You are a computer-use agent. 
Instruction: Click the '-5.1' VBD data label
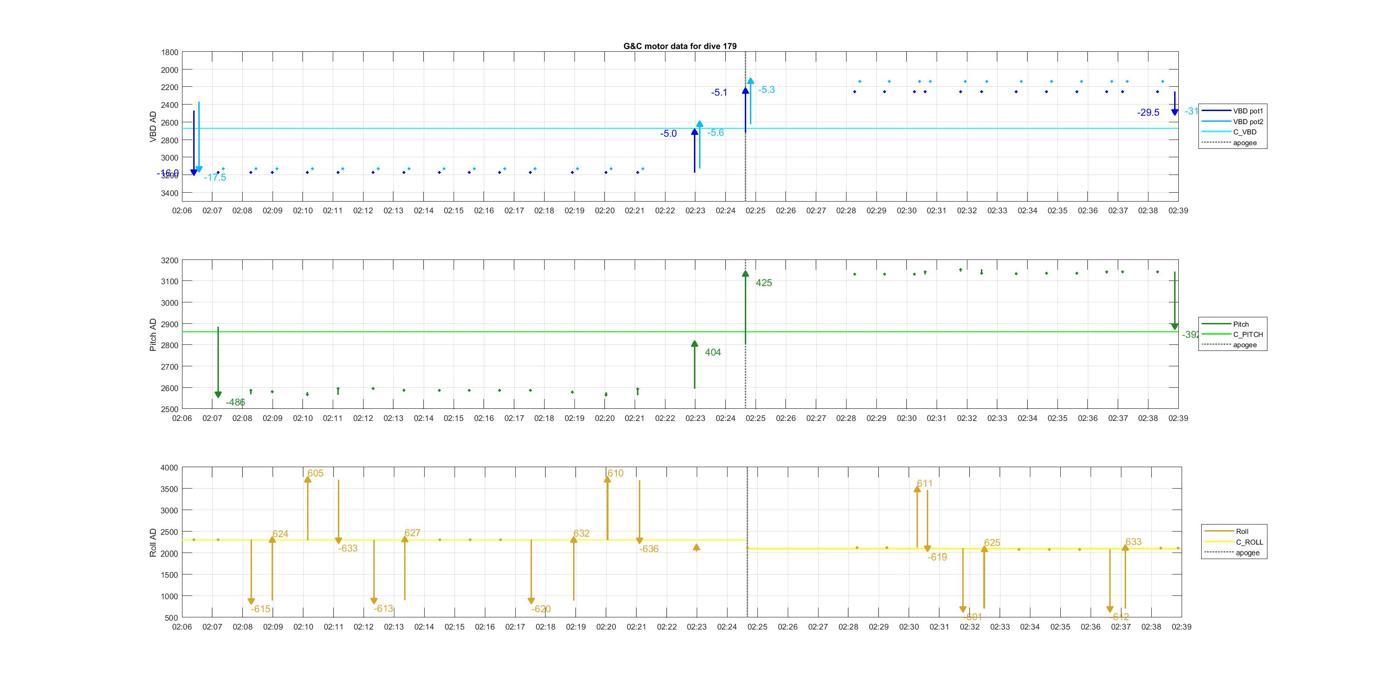[720, 93]
